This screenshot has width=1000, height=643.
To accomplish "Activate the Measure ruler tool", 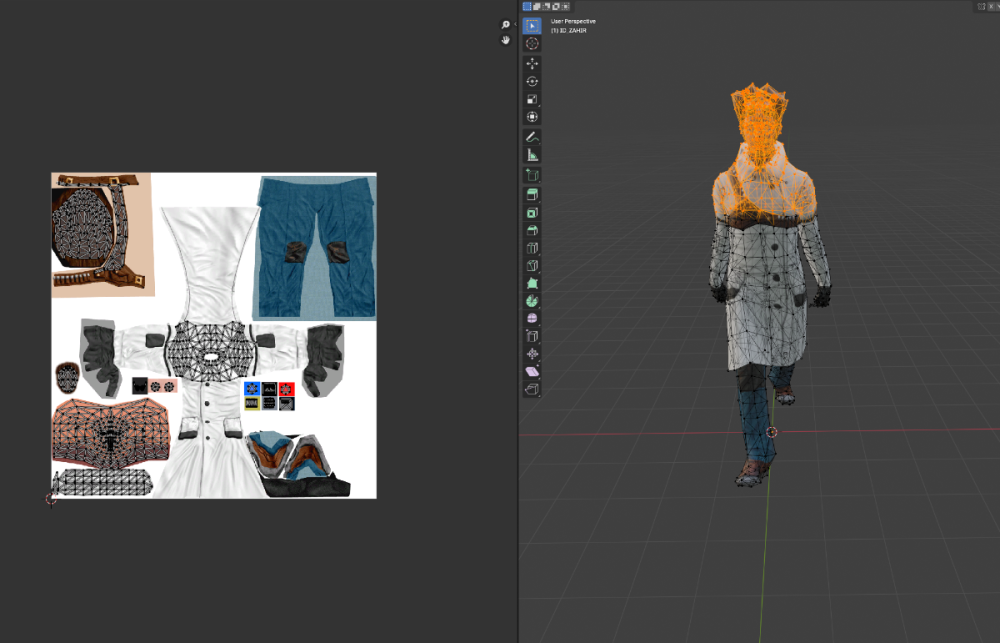I will (x=532, y=155).
